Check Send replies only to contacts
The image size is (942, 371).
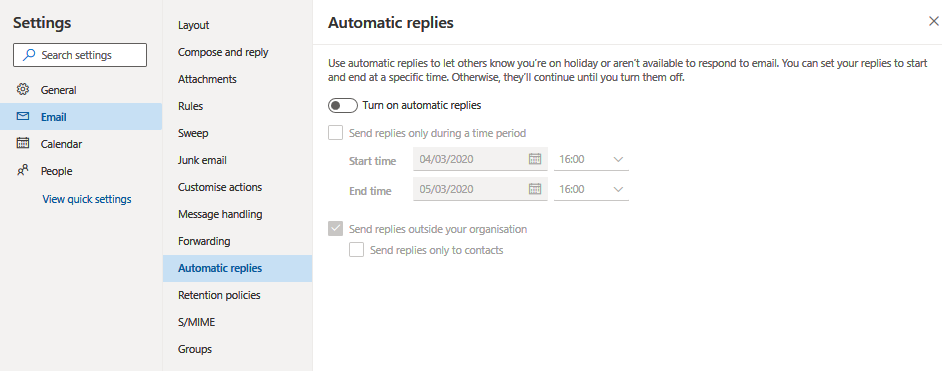click(357, 250)
